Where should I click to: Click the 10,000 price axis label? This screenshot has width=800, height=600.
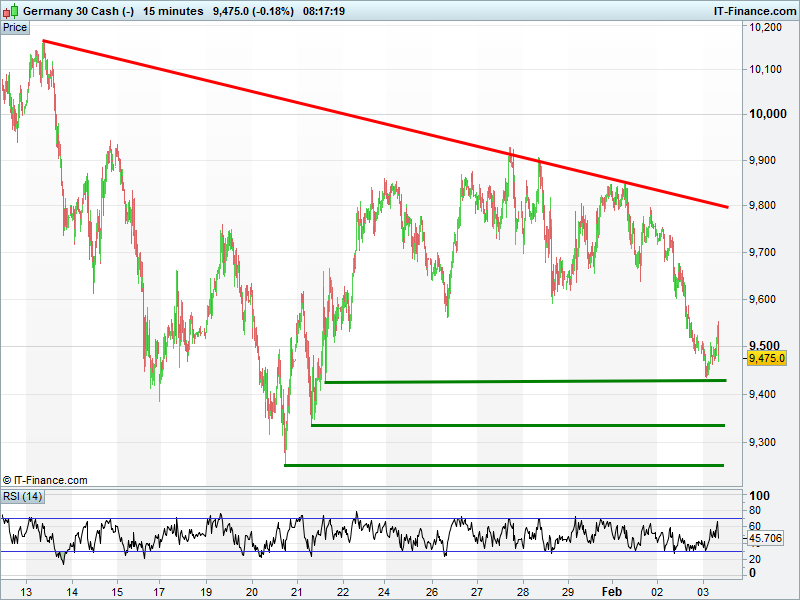(769, 115)
